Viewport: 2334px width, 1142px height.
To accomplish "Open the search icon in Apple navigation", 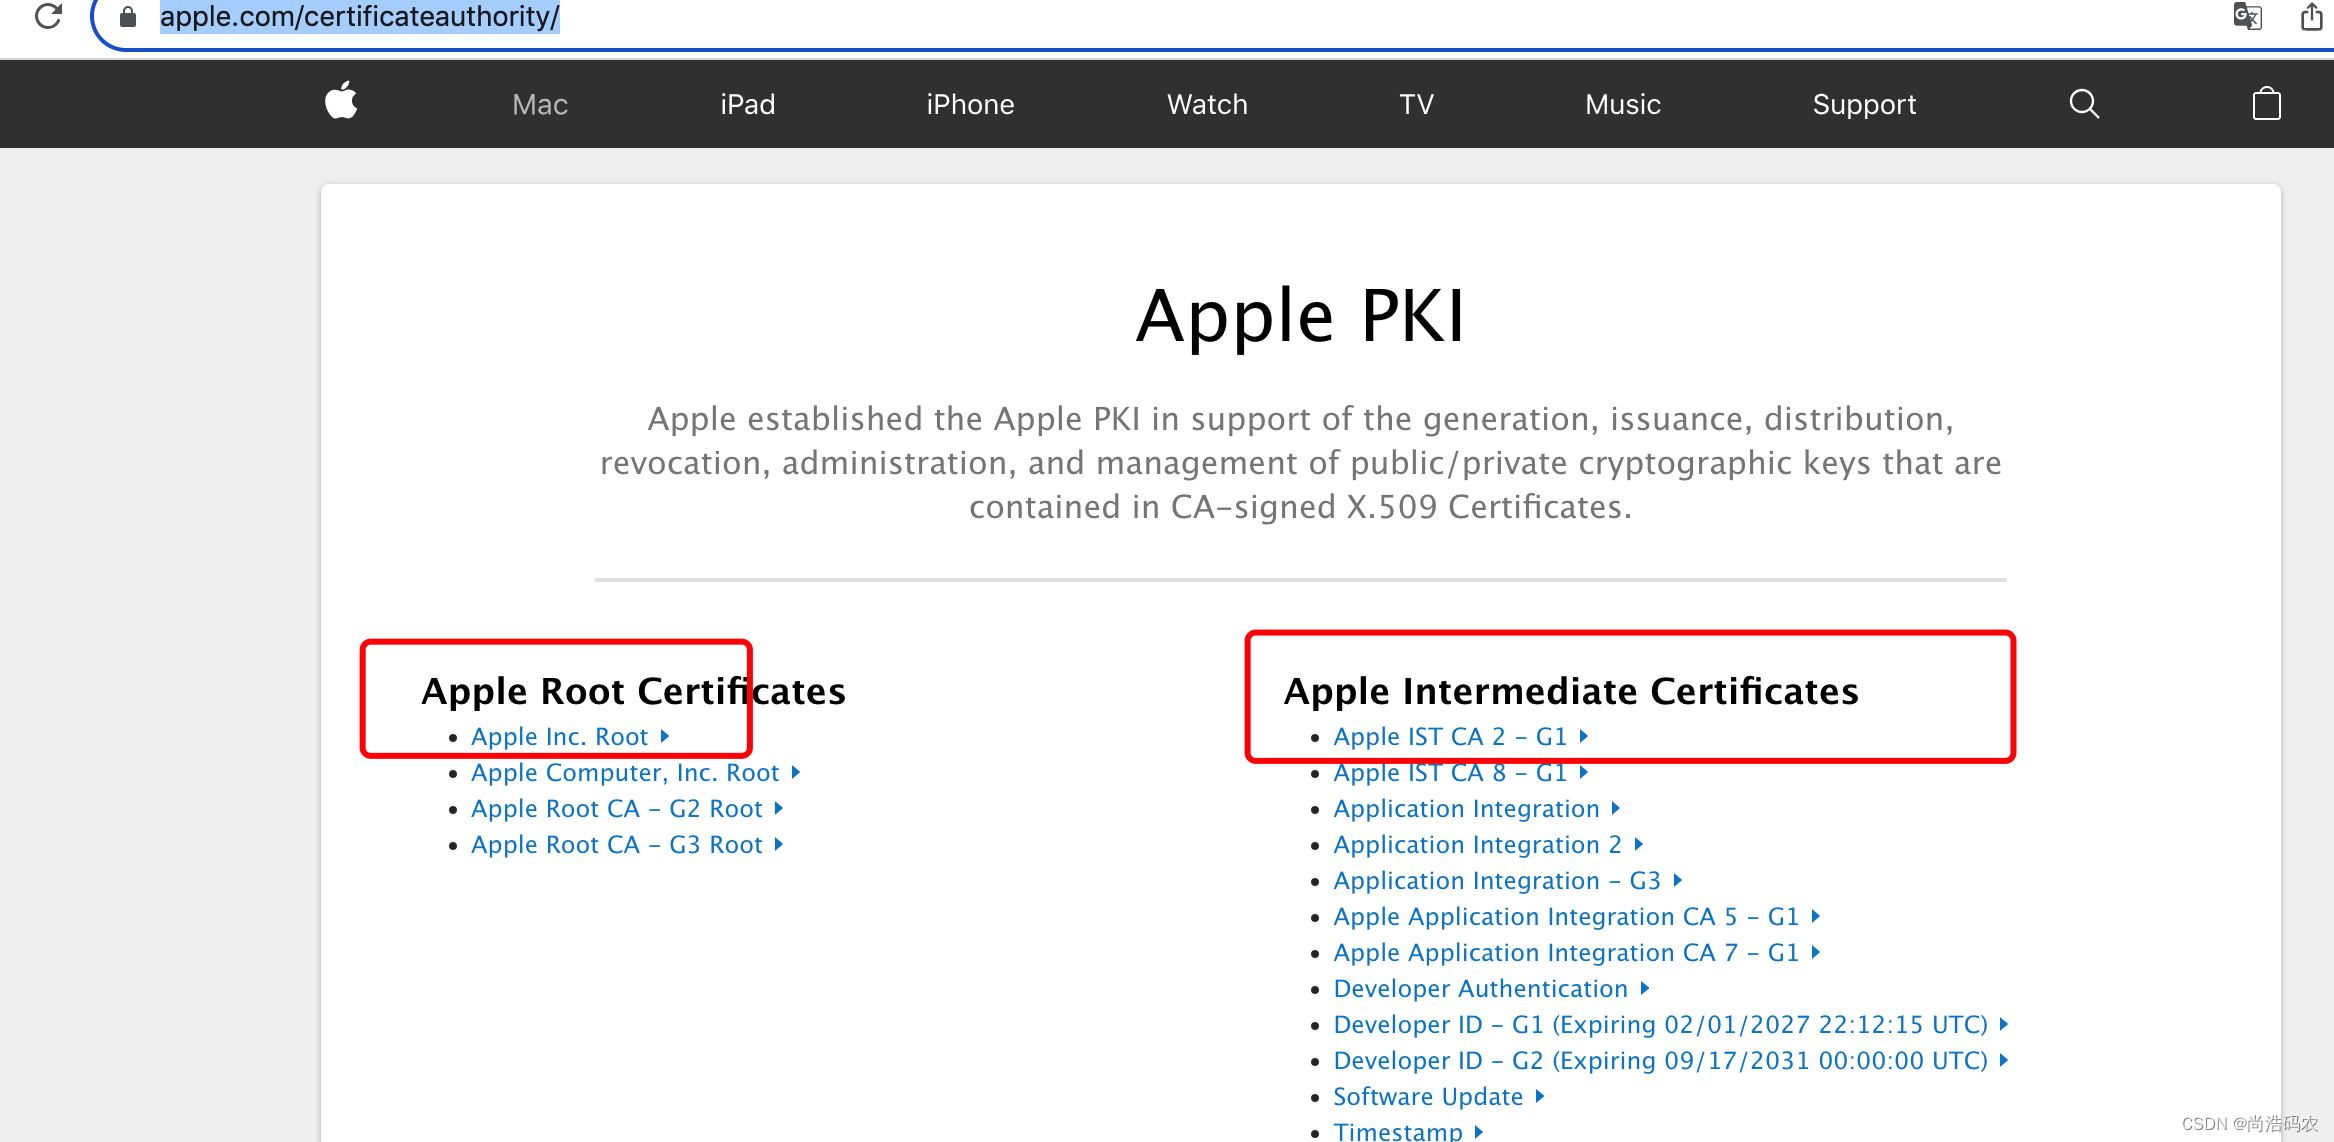I will pyautogui.click(x=2083, y=103).
